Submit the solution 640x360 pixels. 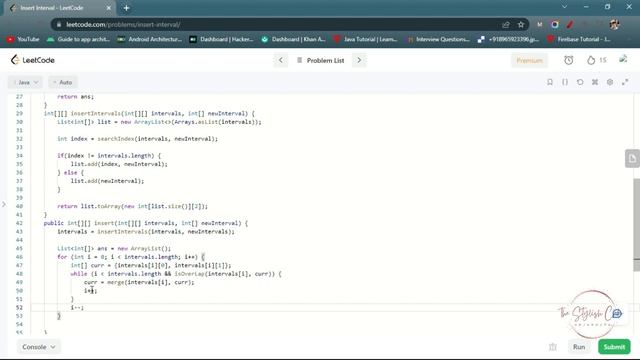point(614,347)
